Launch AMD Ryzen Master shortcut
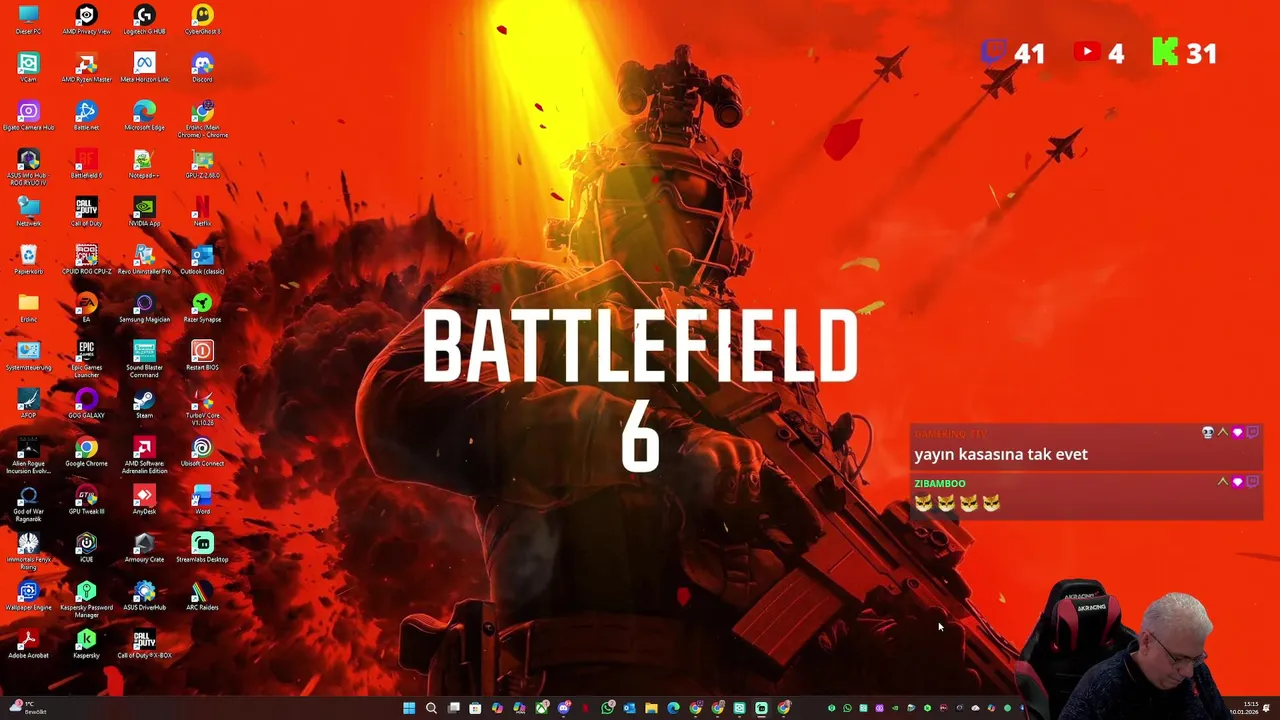 (x=86, y=67)
